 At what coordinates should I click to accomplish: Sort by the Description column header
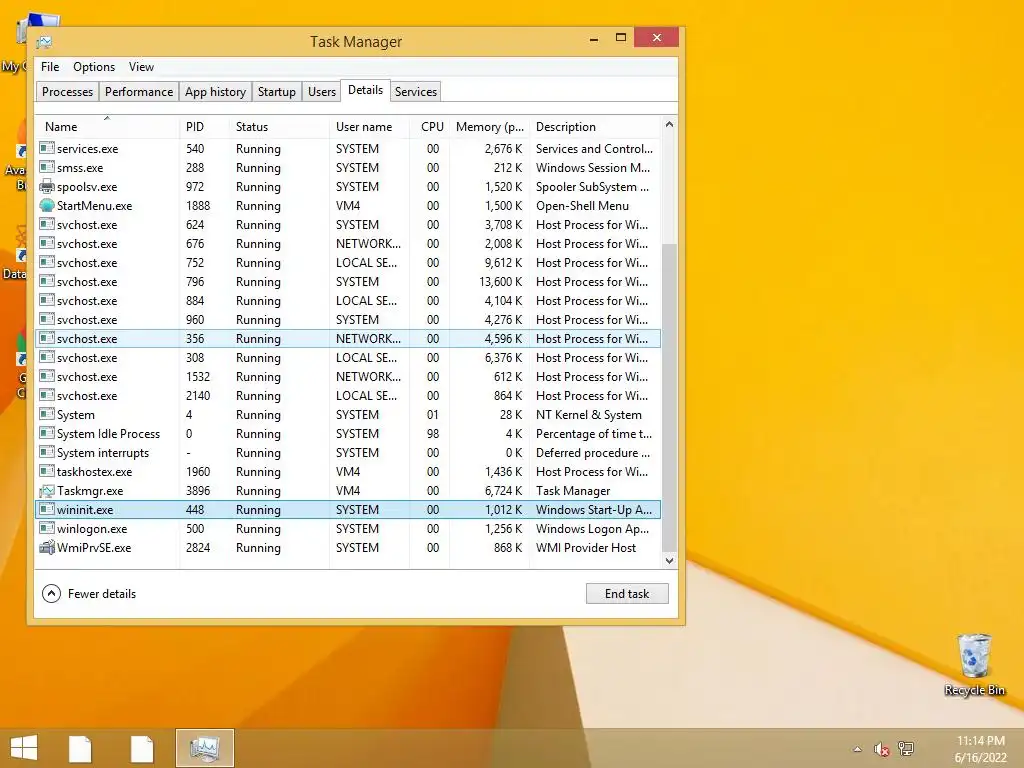595,127
